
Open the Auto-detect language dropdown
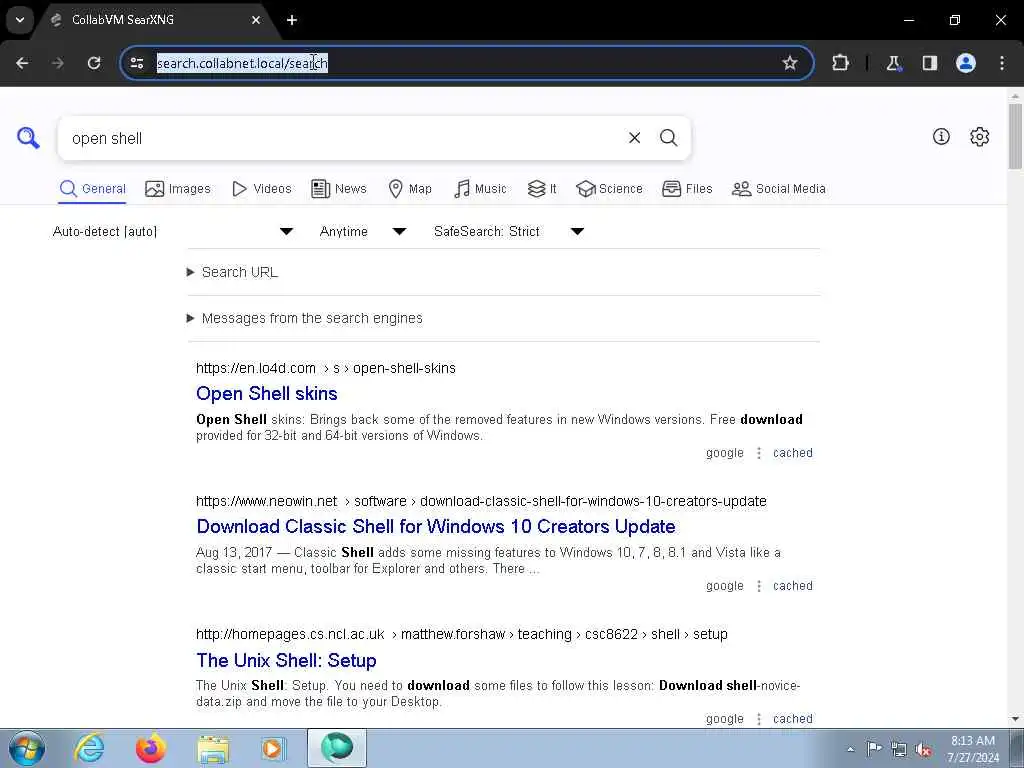click(x=172, y=231)
